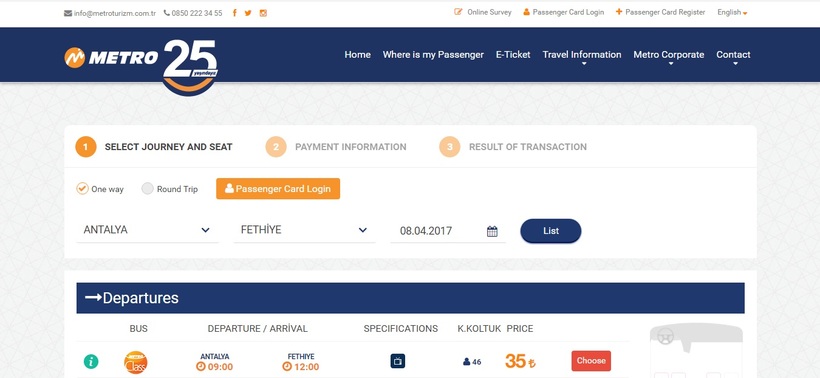Click the green info icon for 09:00 bus

[x=91, y=361]
